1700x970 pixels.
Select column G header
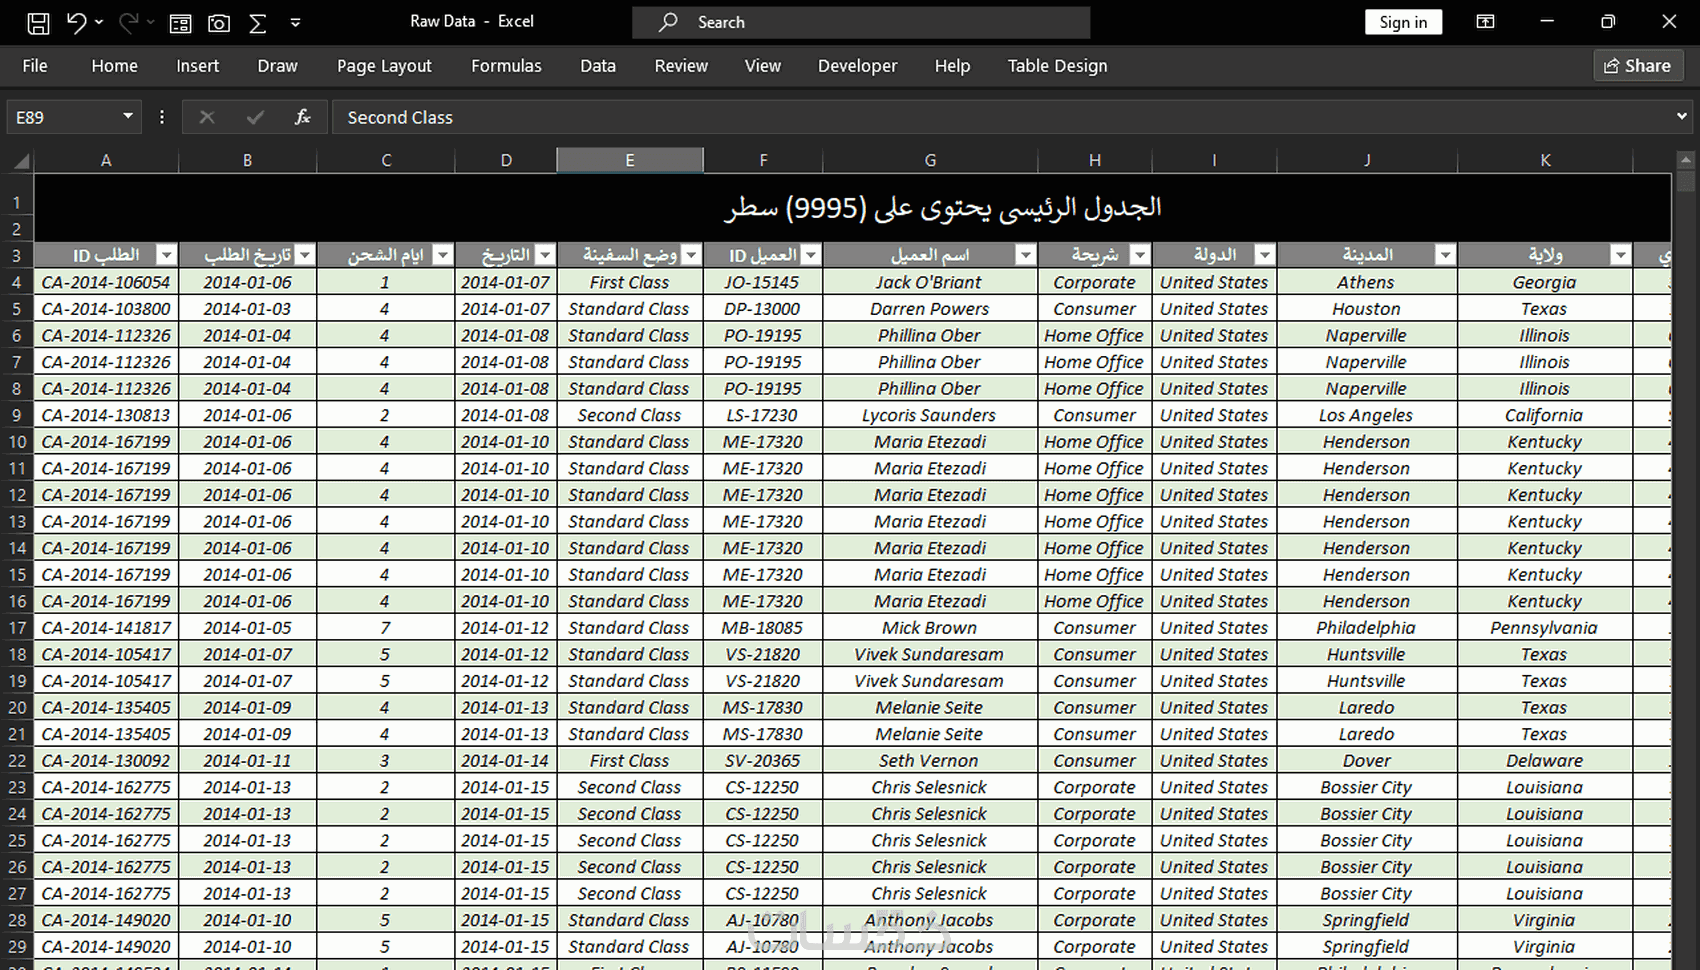click(x=930, y=160)
